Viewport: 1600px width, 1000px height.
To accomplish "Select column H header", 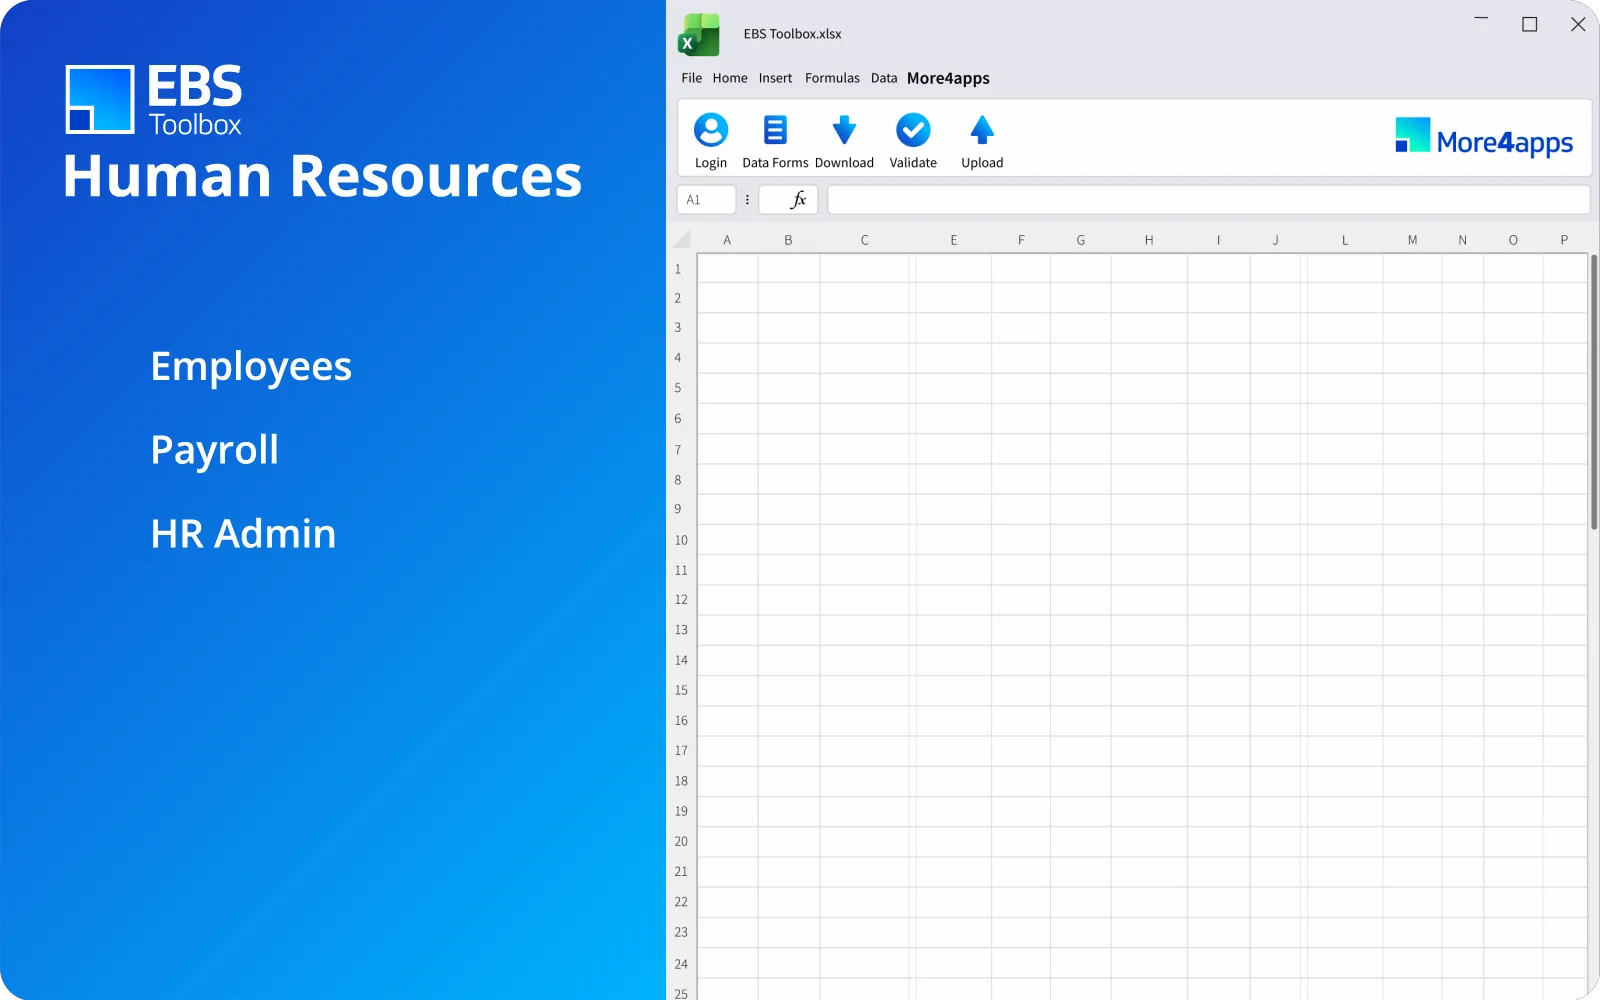I will [1149, 240].
